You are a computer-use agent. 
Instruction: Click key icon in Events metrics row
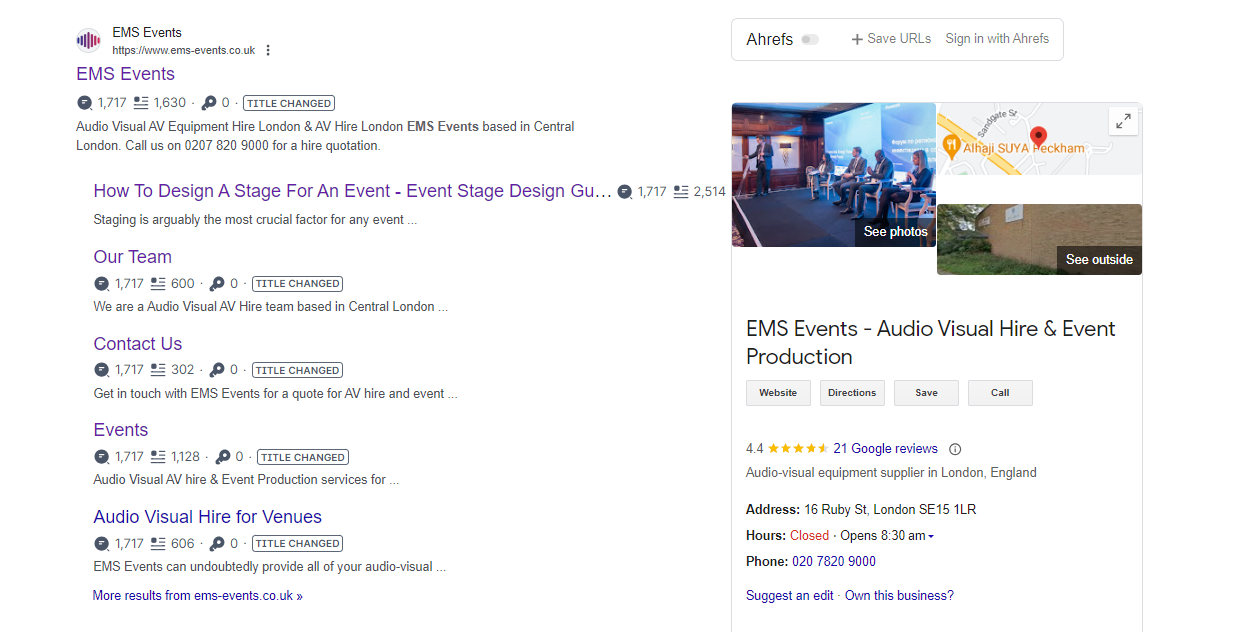(223, 457)
